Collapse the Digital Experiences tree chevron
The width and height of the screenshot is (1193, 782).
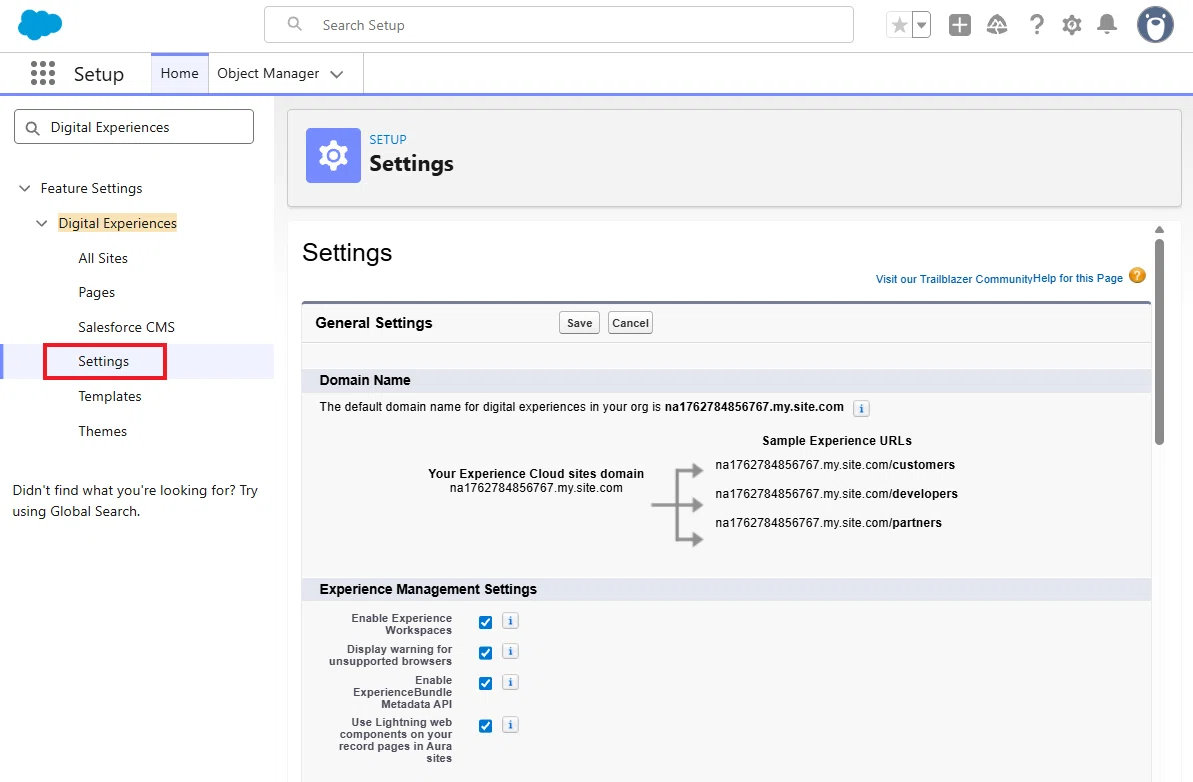point(42,223)
